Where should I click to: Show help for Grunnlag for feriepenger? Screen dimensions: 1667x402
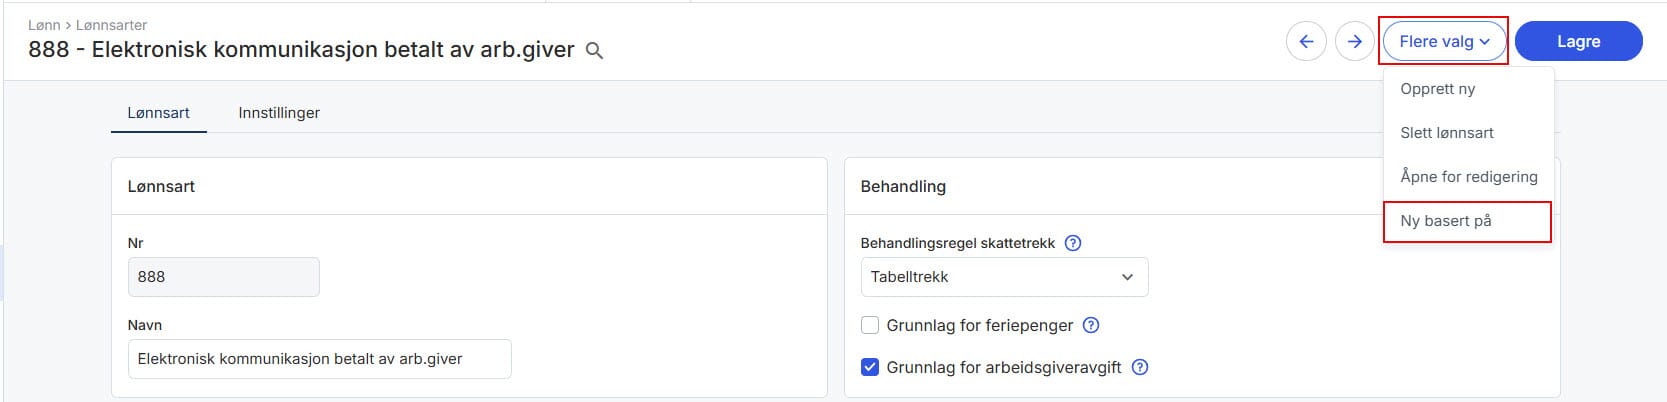click(1092, 325)
